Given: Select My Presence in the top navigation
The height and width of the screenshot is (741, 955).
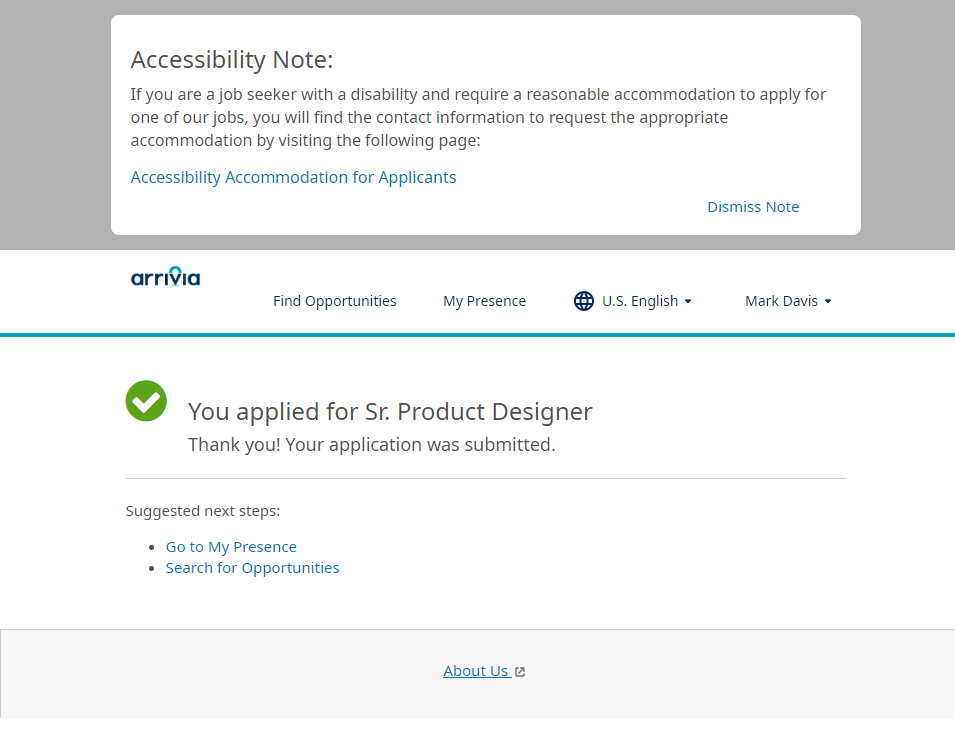Looking at the screenshot, I should (x=484, y=301).
